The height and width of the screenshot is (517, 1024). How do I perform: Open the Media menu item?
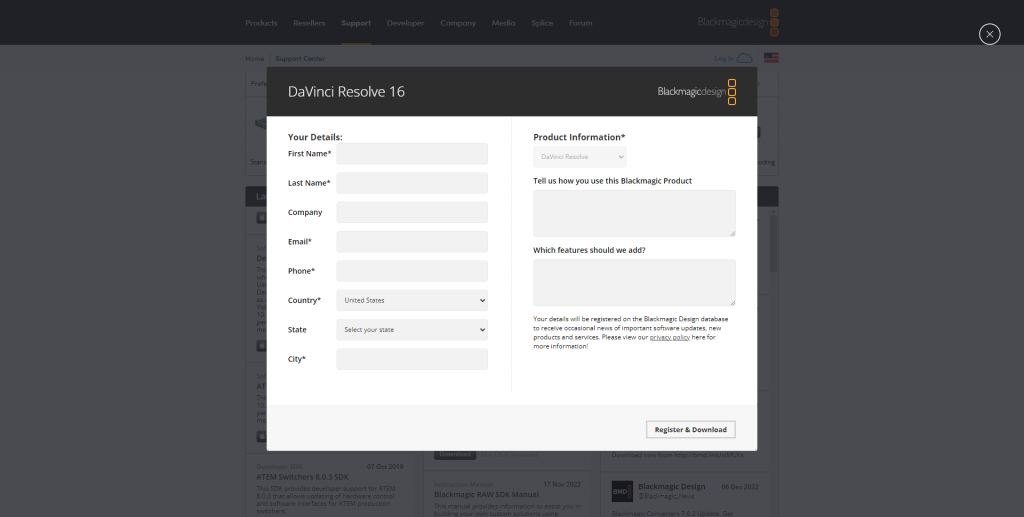[504, 23]
